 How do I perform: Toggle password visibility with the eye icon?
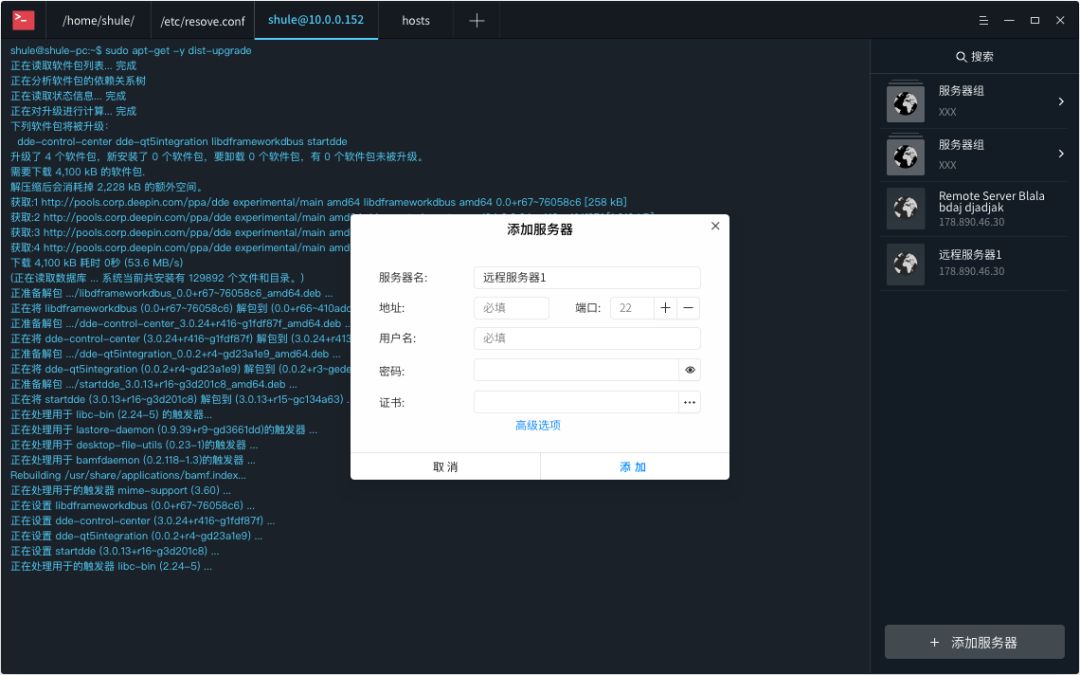(x=690, y=369)
